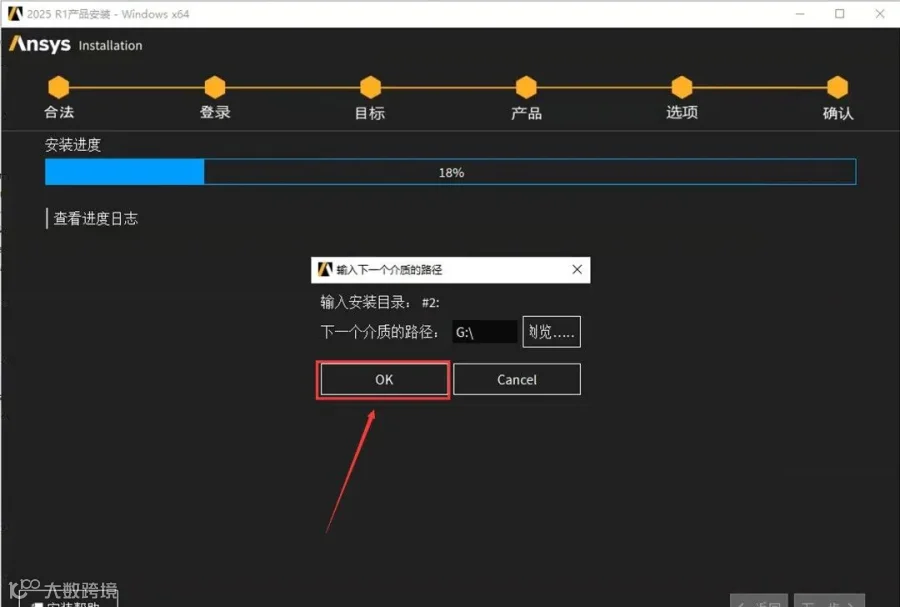Screen dimensions: 900x607
Task: Click the 产品 step label
Action: coord(526,113)
